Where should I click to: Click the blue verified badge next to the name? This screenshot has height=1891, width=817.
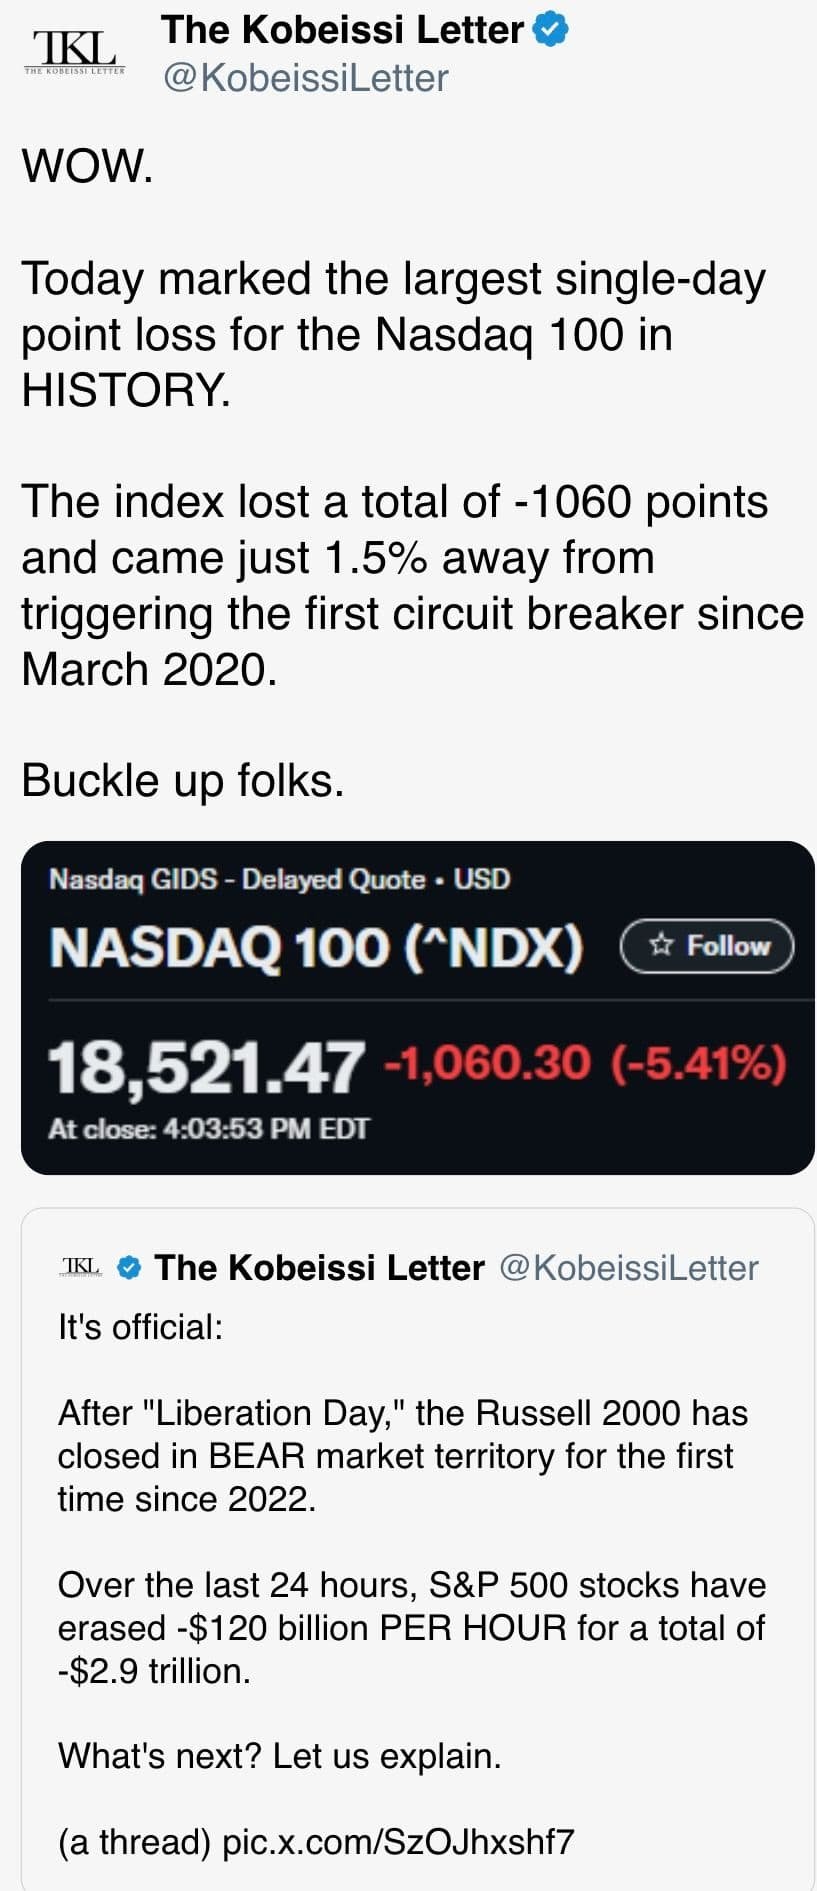point(548,29)
